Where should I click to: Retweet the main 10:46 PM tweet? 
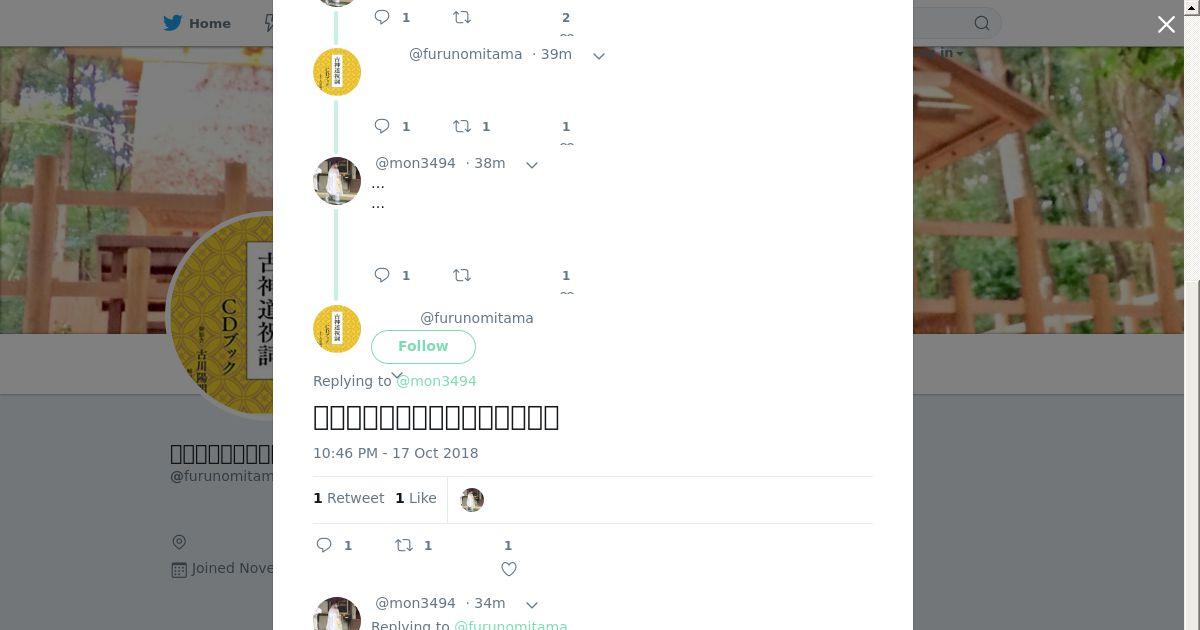tap(404, 545)
